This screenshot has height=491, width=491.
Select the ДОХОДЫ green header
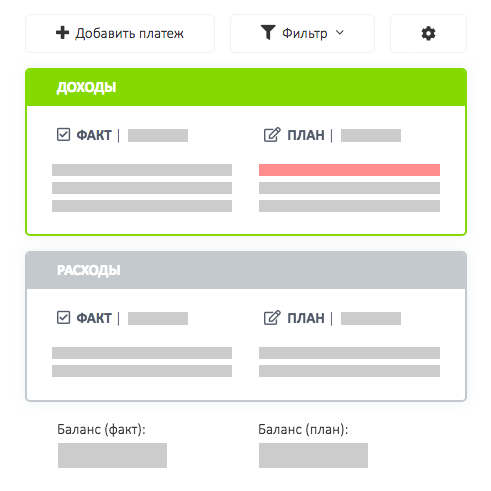pyautogui.click(x=246, y=87)
